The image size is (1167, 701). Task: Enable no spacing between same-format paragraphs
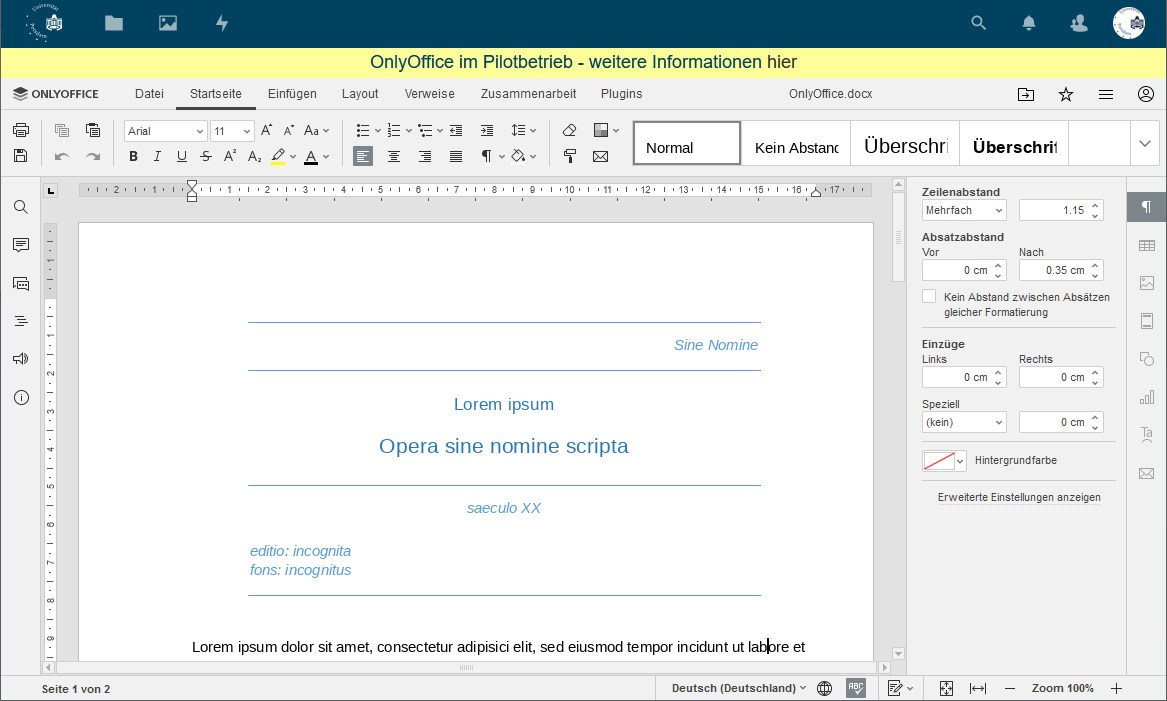(x=929, y=297)
